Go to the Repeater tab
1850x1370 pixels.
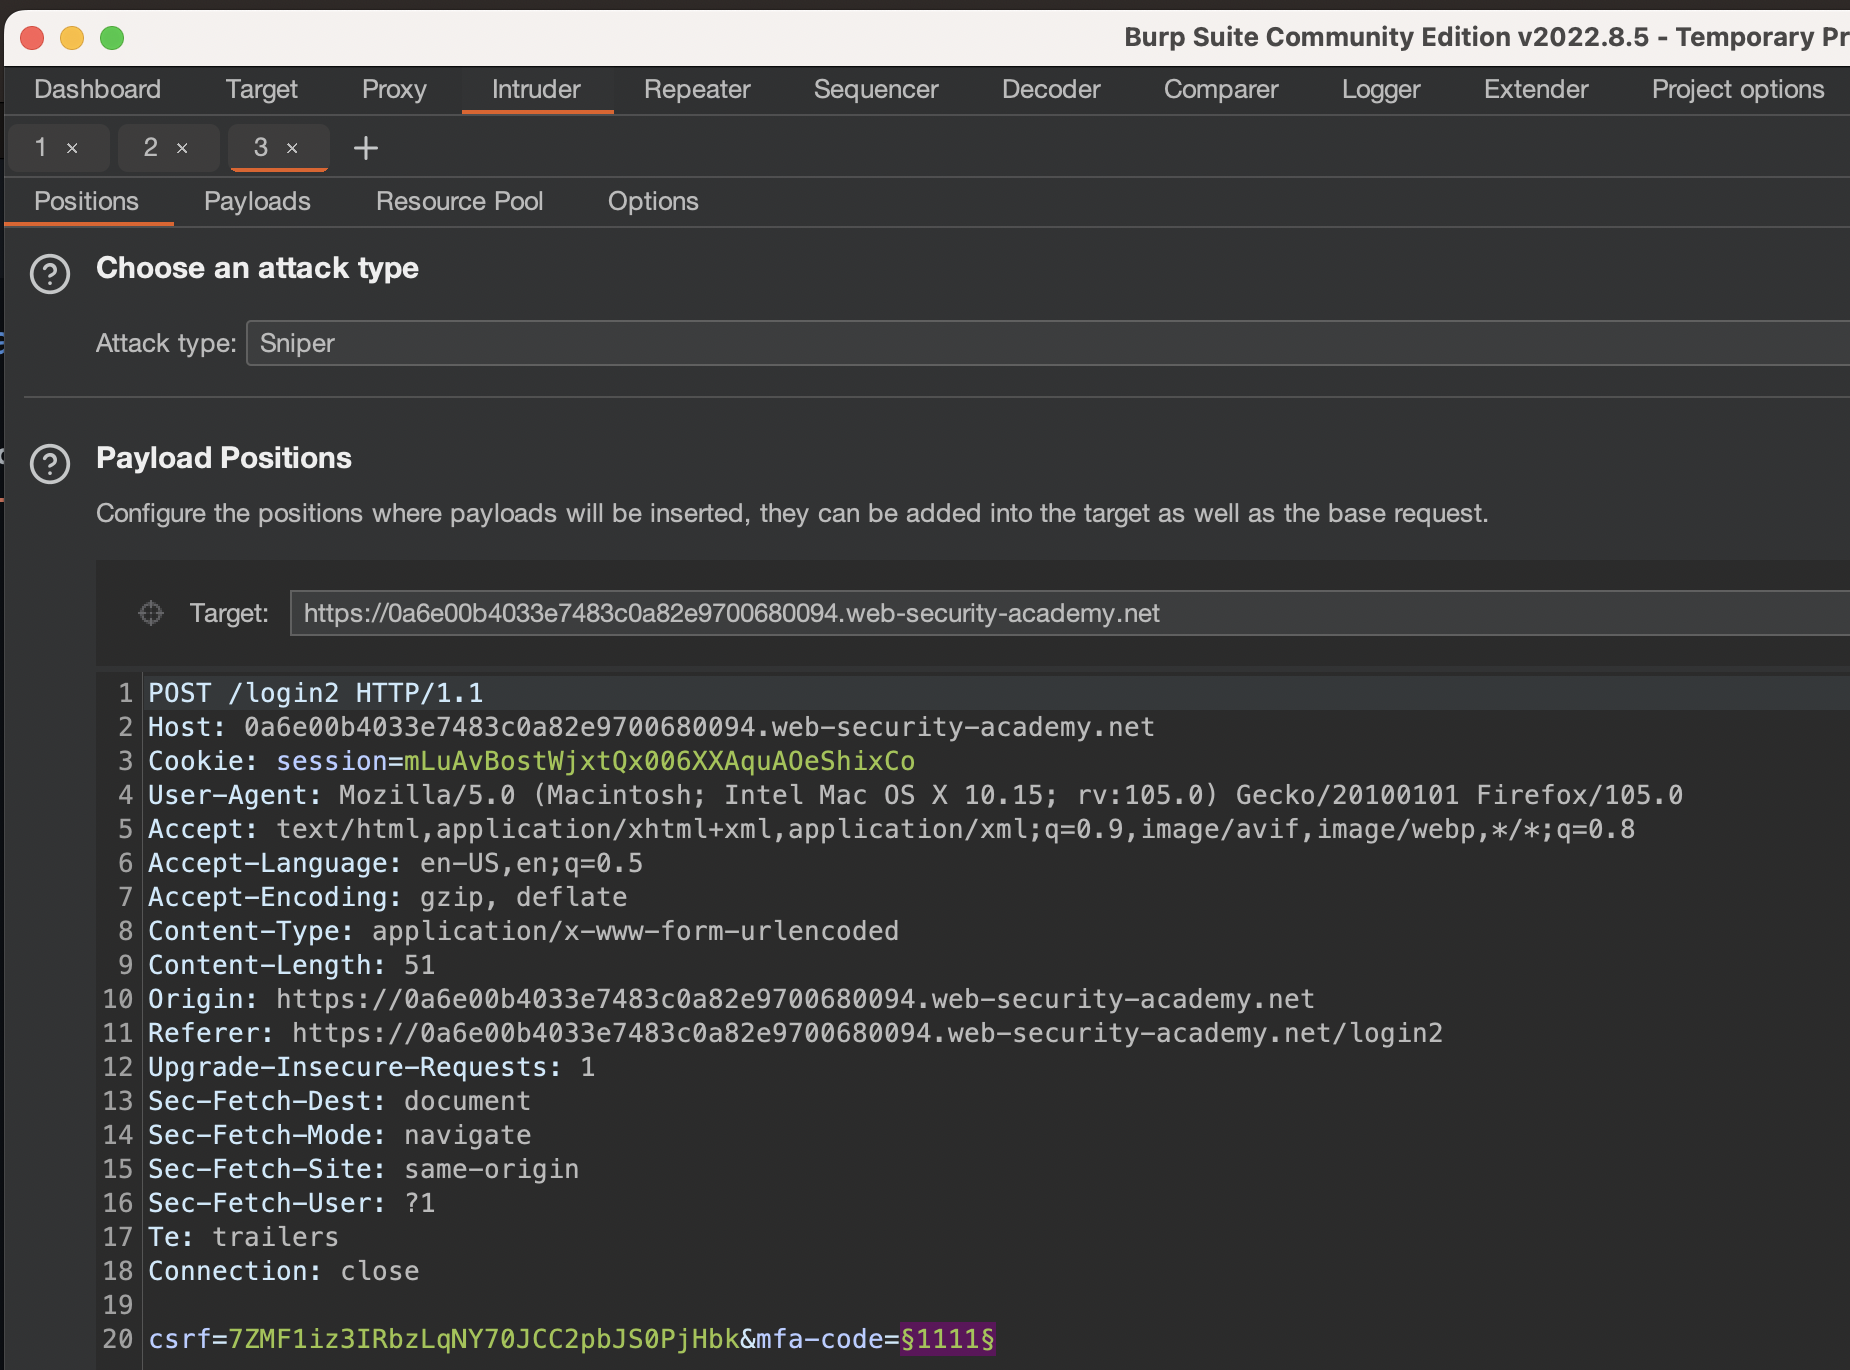[697, 90]
